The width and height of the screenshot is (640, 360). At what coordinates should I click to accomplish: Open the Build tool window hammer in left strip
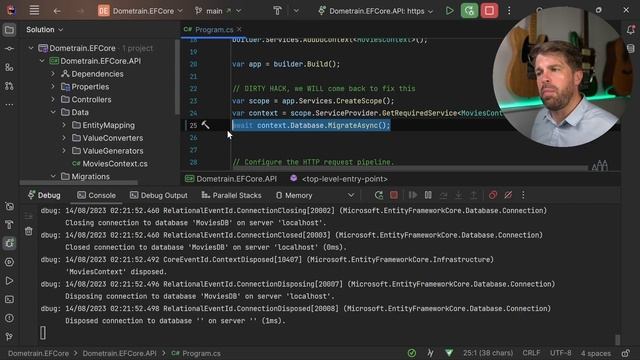9,224
